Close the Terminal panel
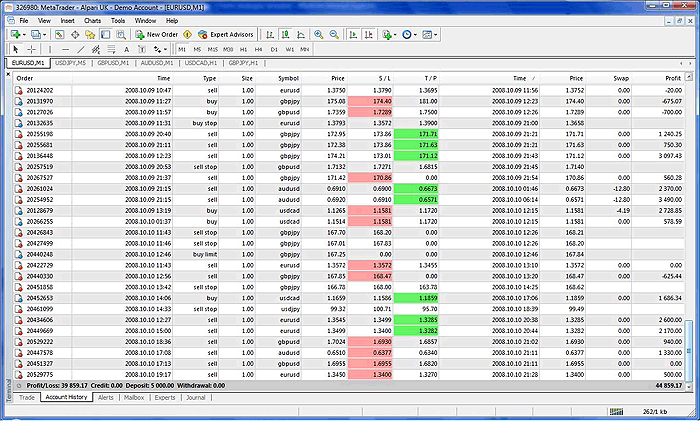Viewport: 700px width, 421px height. (8, 74)
